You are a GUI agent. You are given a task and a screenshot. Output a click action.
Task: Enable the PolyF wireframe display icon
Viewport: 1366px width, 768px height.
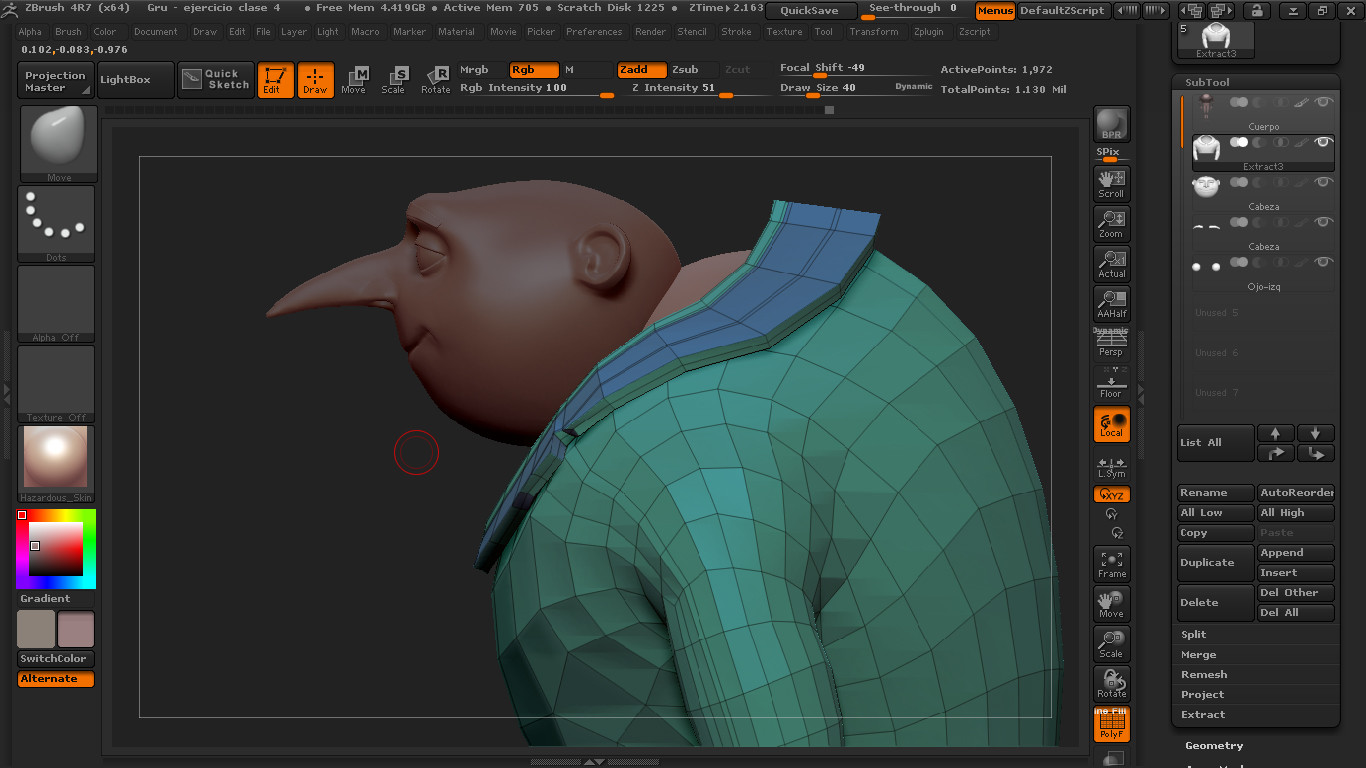[x=1111, y=721]
